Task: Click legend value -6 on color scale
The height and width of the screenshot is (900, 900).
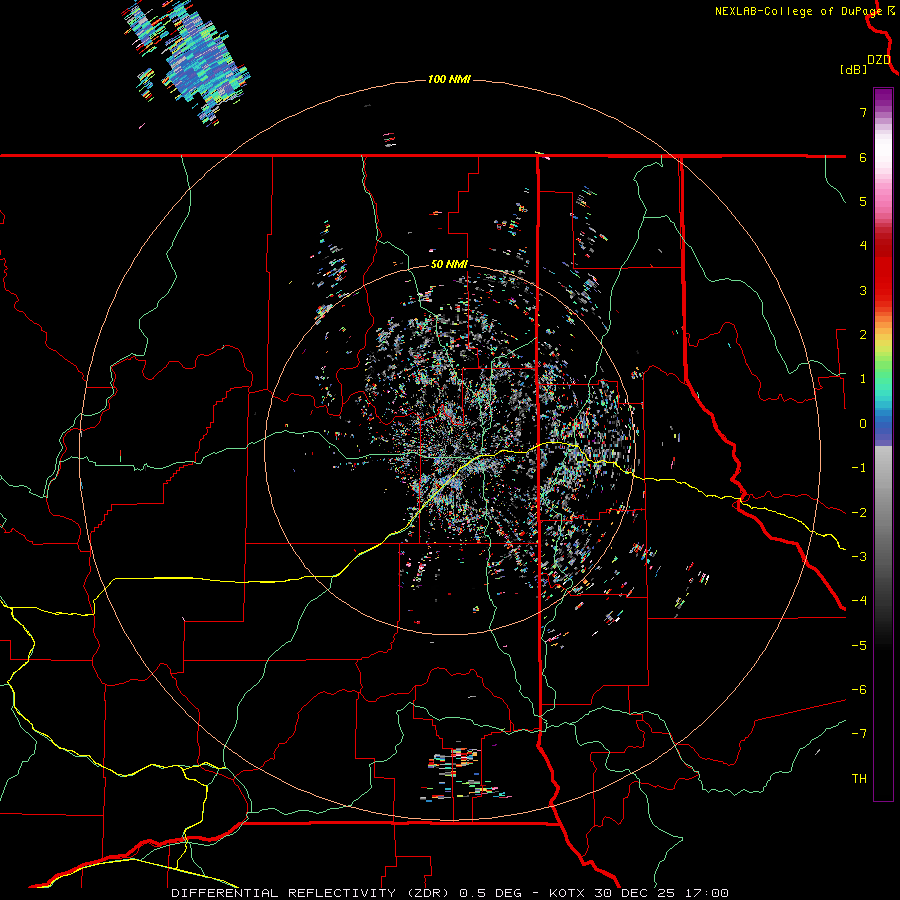Action: (x=859, y=690)
